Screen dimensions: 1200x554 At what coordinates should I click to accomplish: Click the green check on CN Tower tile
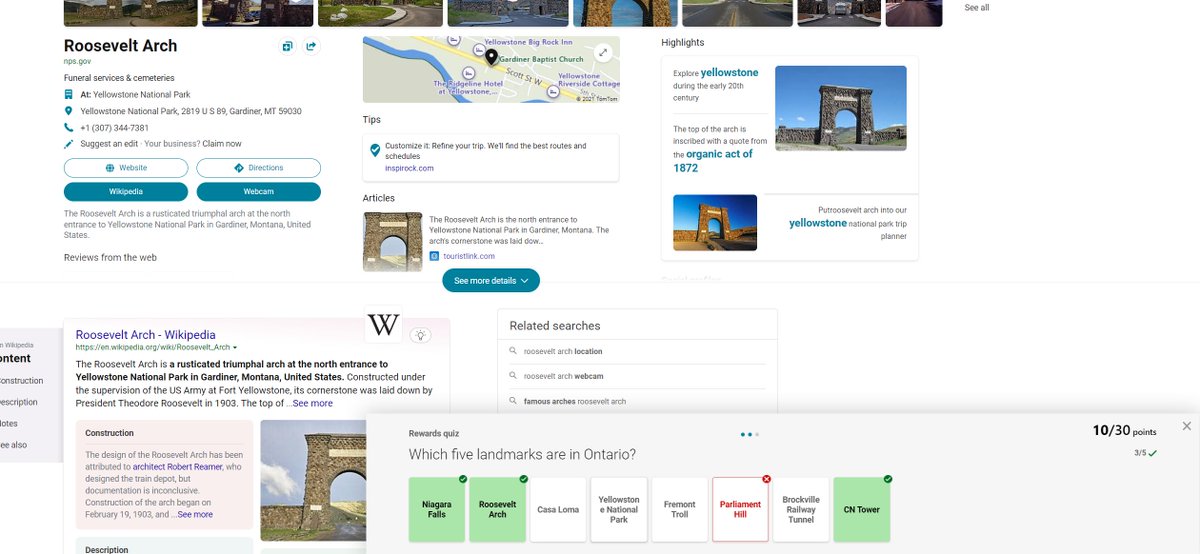tap(888, 479)
